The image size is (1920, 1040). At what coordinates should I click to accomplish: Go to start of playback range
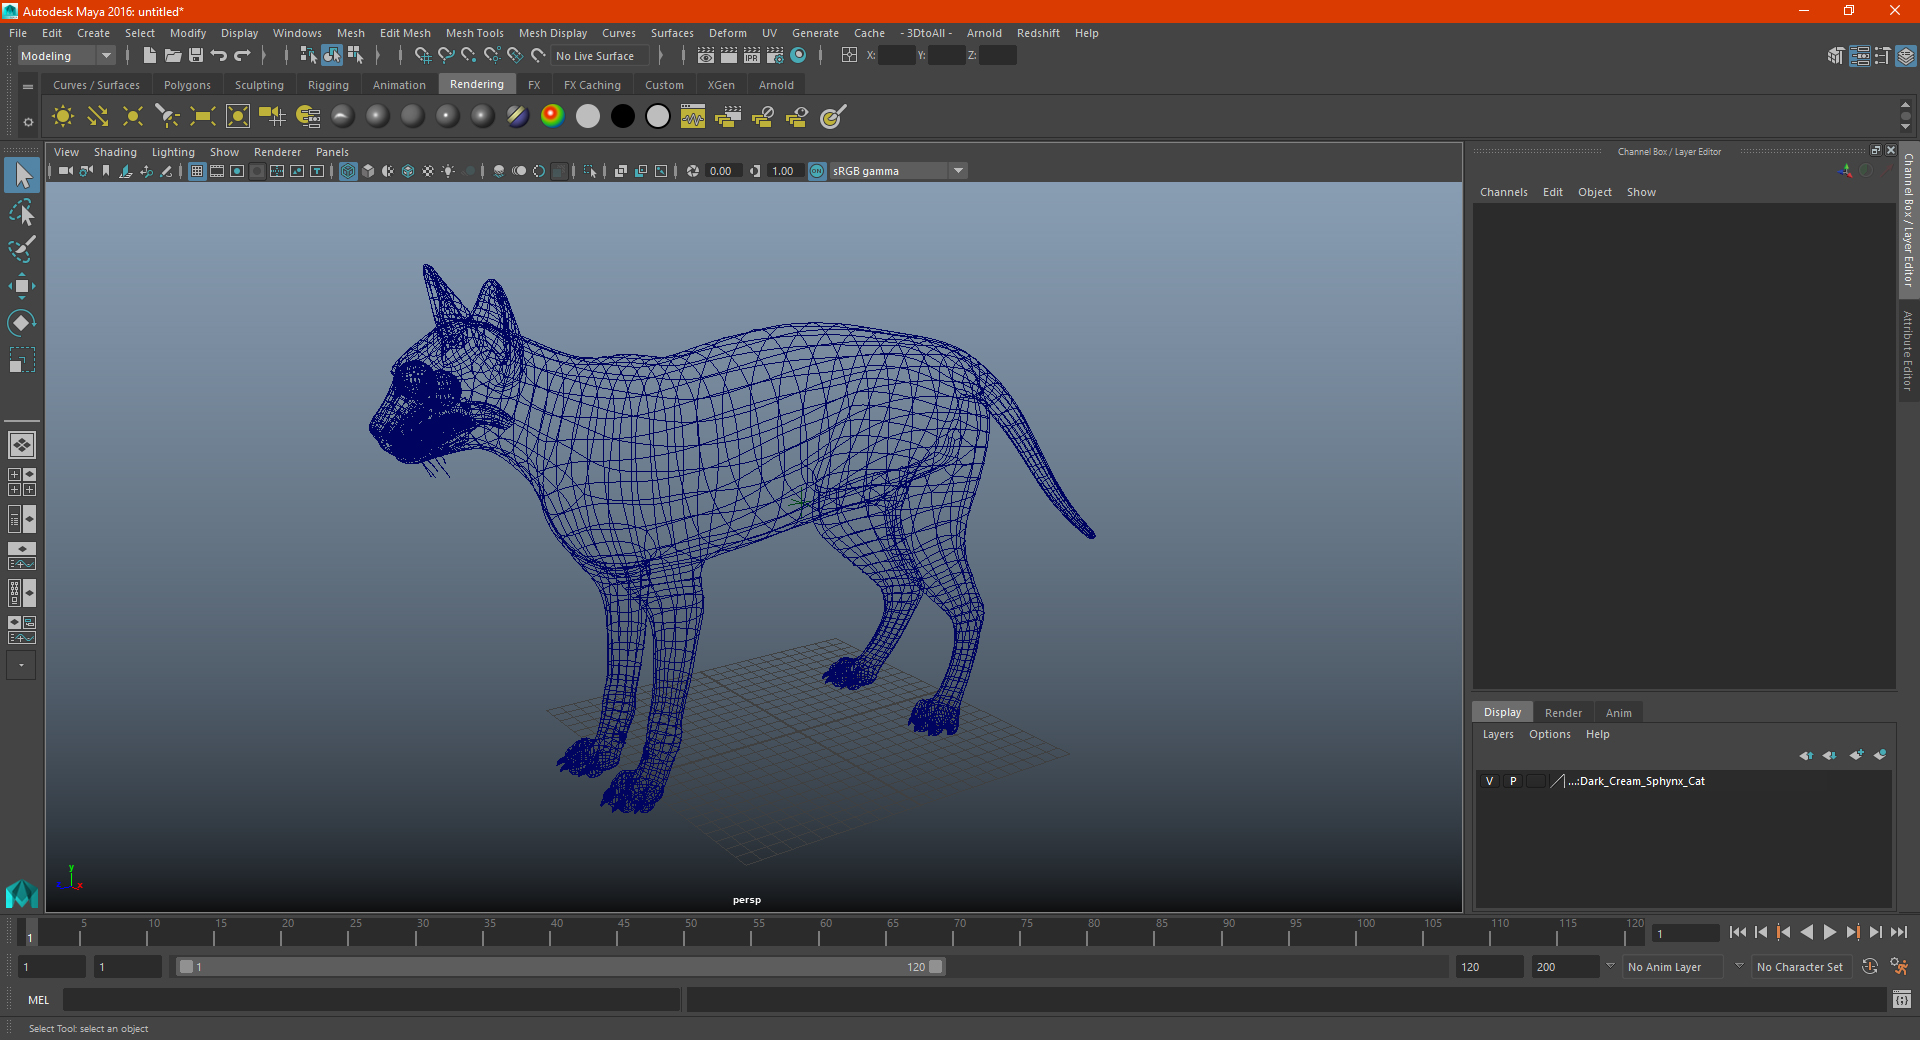tap(1737, 932)
